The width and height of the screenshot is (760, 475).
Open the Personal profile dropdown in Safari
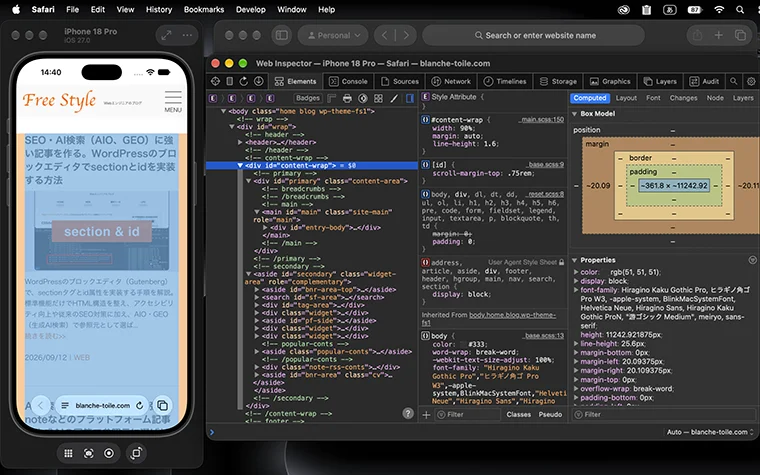pyautogui.click(x=333, y=35)
